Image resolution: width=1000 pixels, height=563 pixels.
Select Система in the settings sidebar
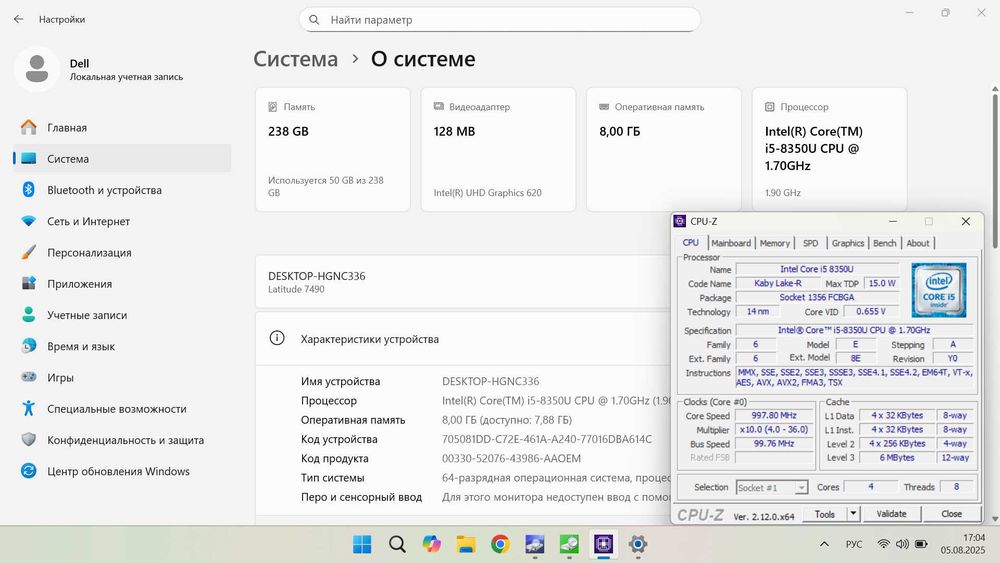[121, 159]
